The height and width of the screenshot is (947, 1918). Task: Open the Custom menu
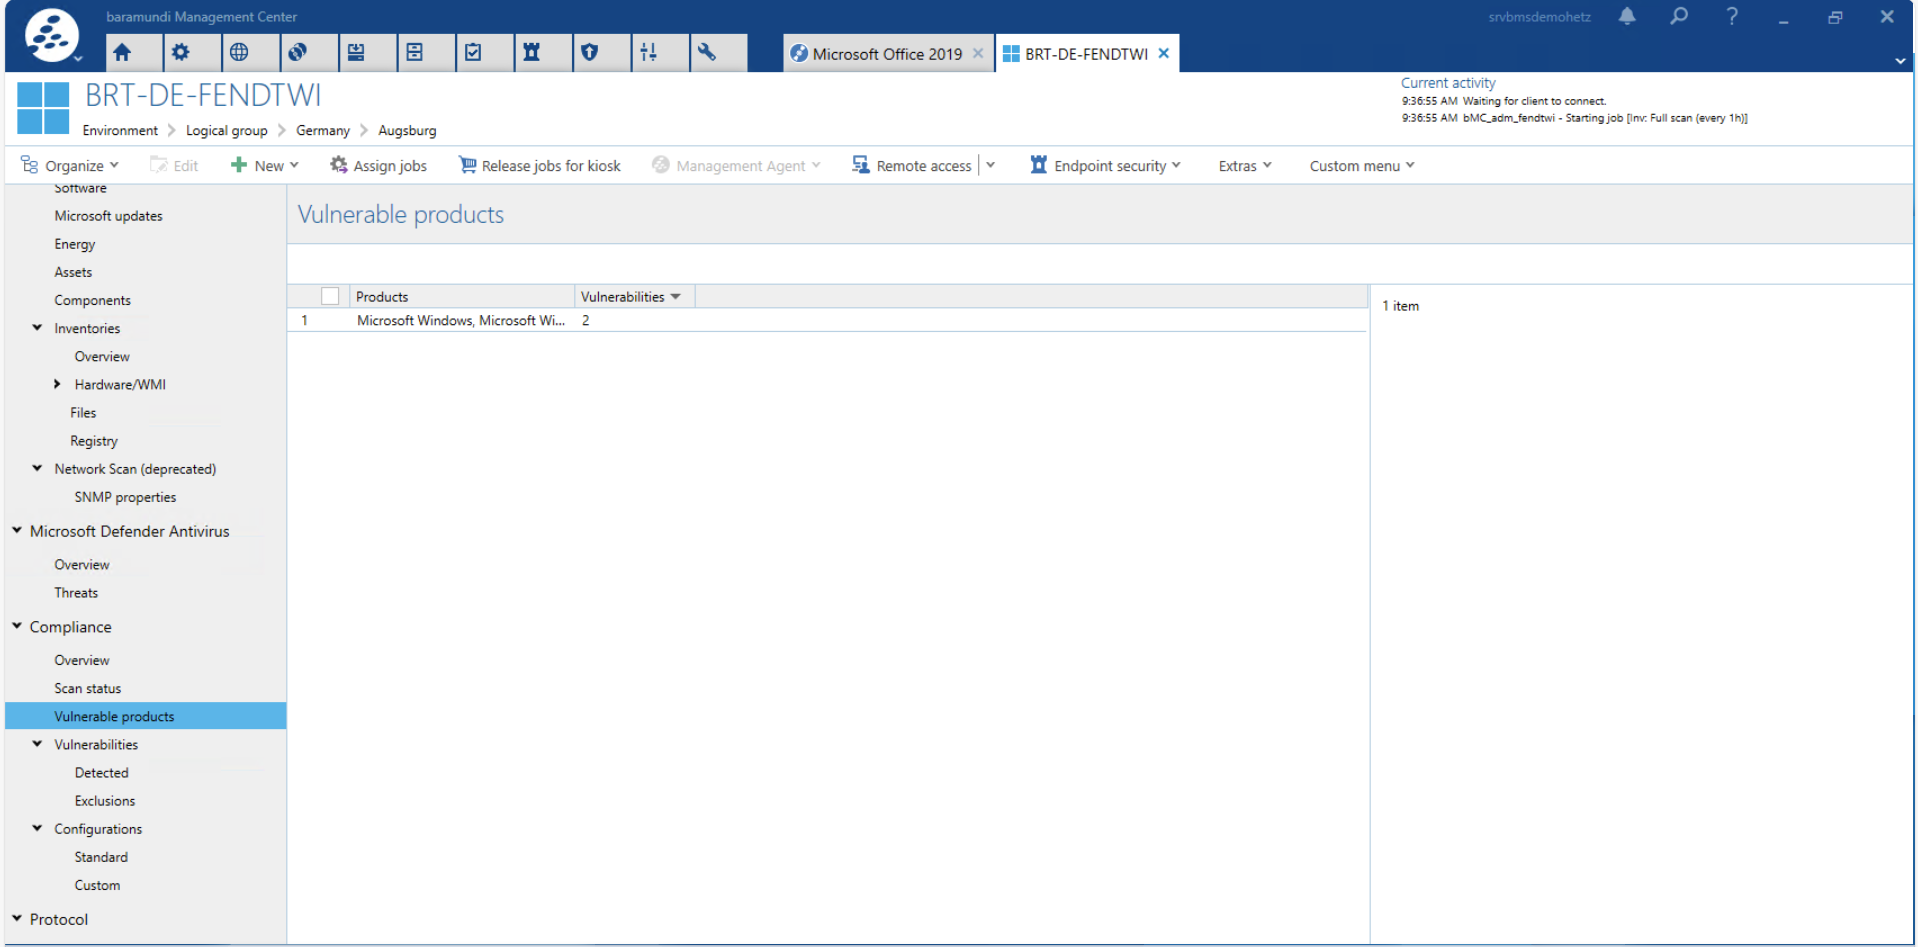click(x=1361, y=166)
